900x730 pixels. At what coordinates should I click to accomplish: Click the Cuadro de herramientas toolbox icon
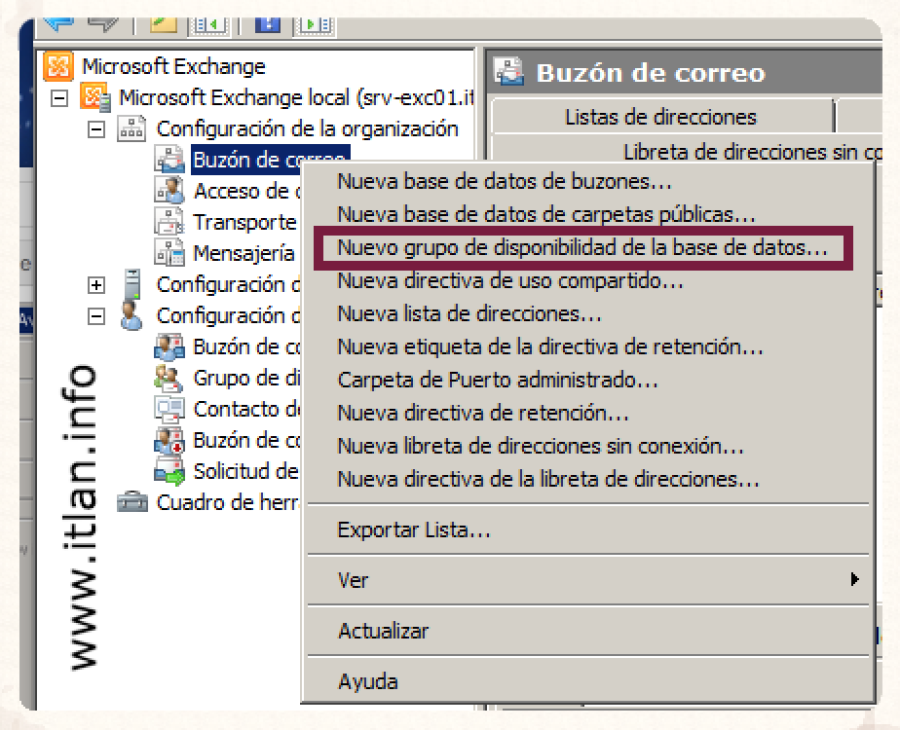[132, 502]
